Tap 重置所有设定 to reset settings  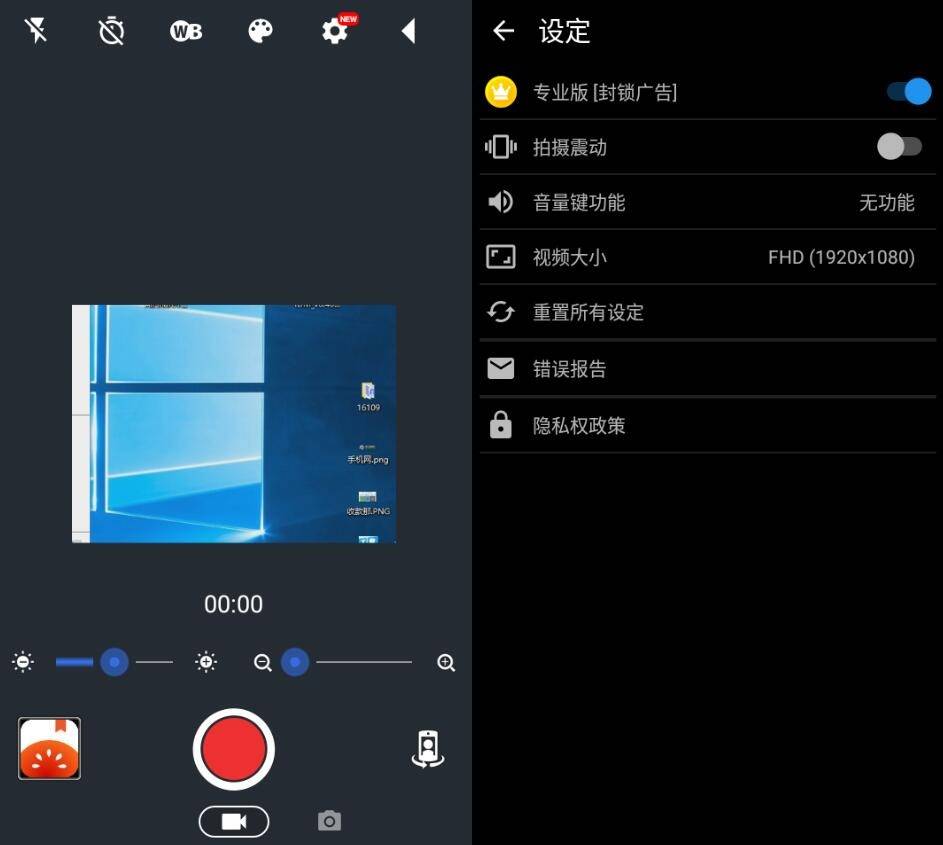pyautogui.click(x=707, y=312)
